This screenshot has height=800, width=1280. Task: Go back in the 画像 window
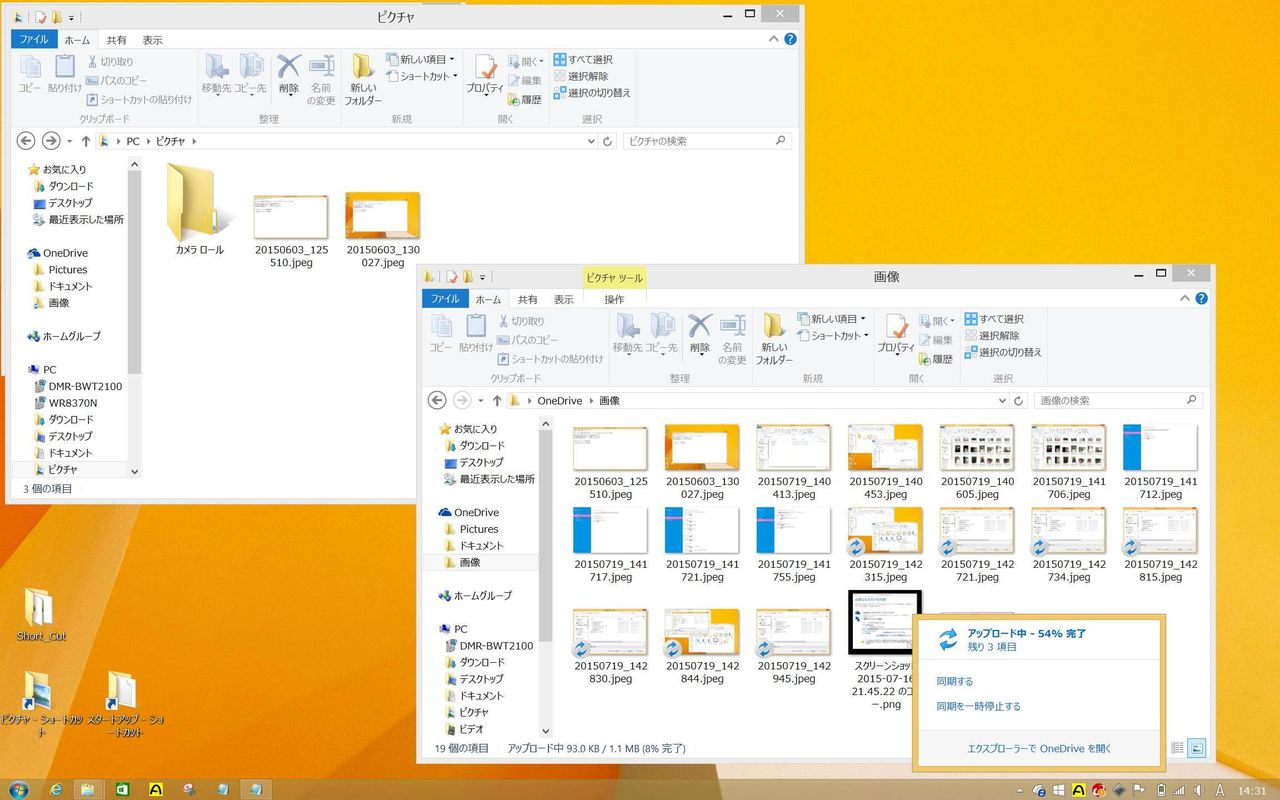437,400
